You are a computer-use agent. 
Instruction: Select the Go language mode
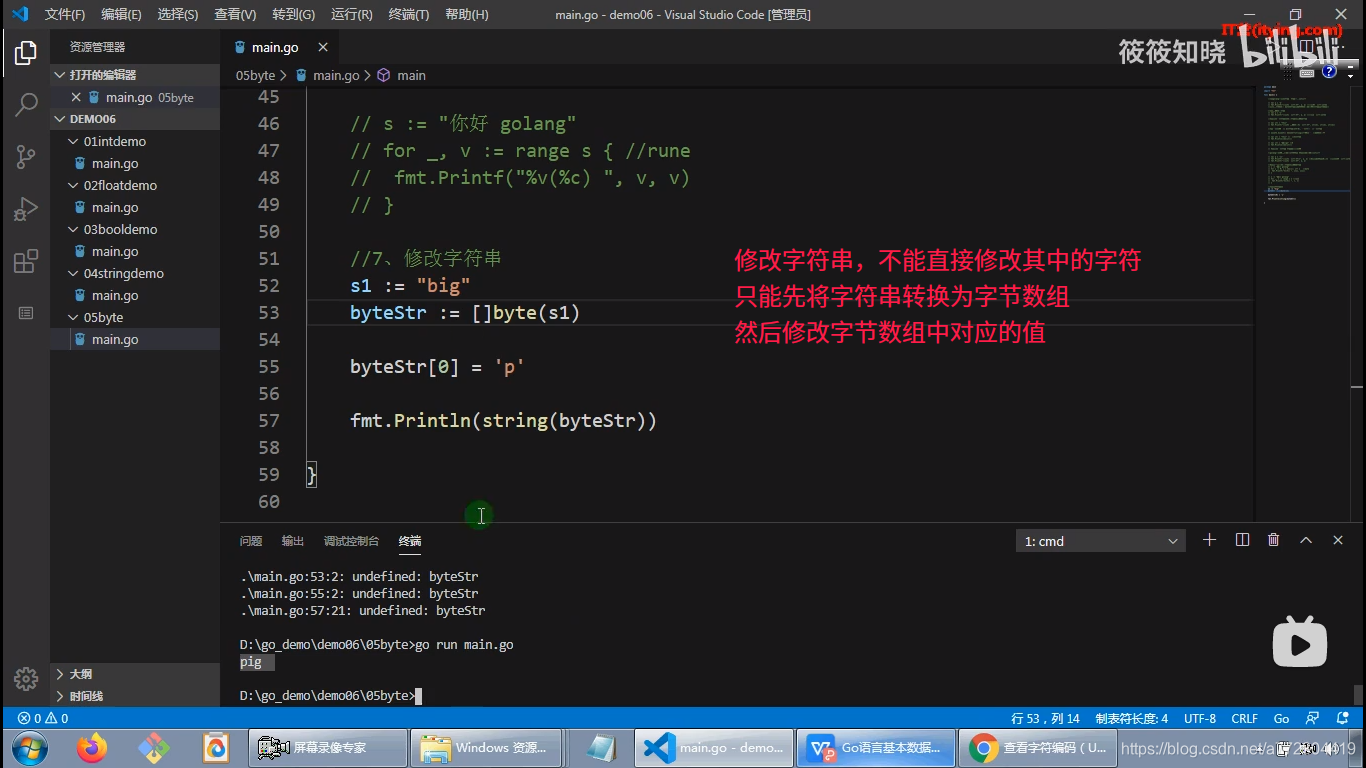click(1282, 718)
